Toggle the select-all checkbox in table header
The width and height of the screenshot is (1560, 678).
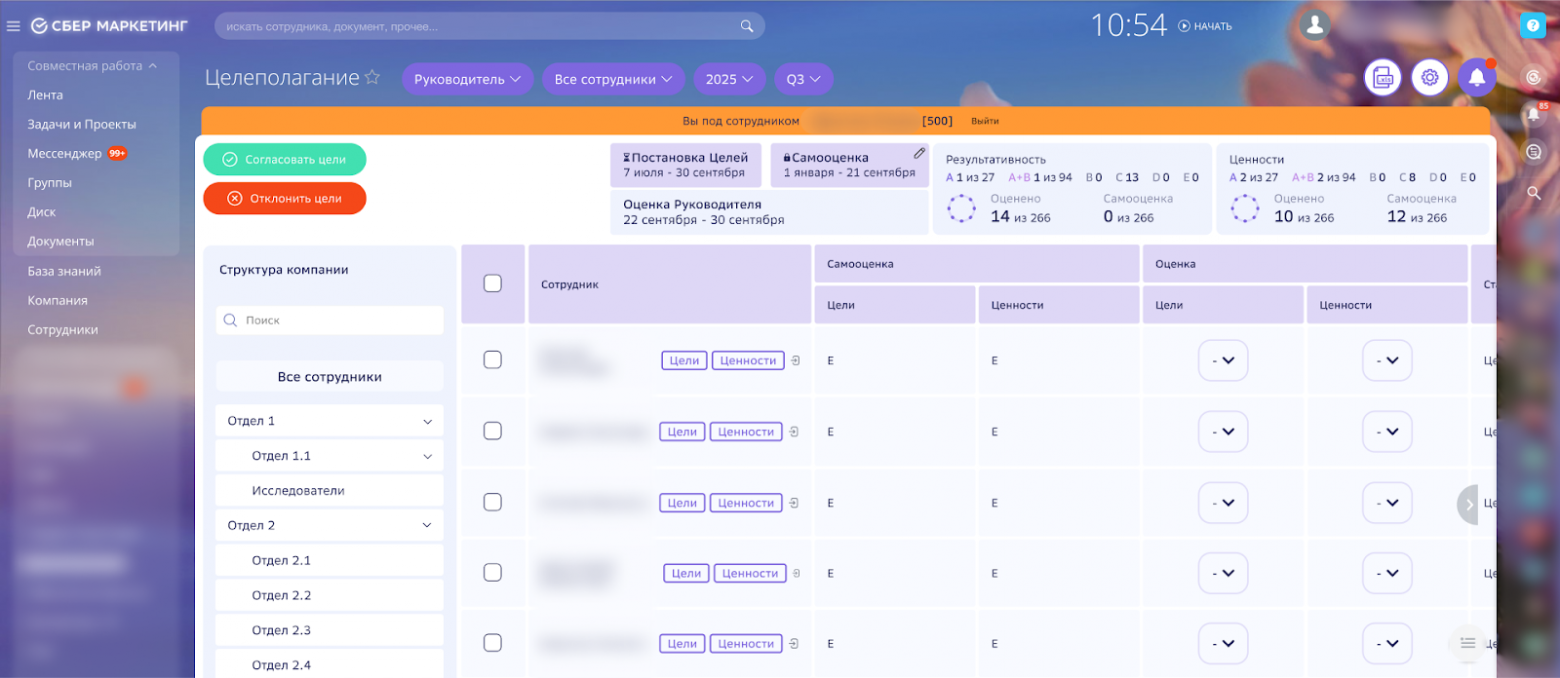point(492,284)
